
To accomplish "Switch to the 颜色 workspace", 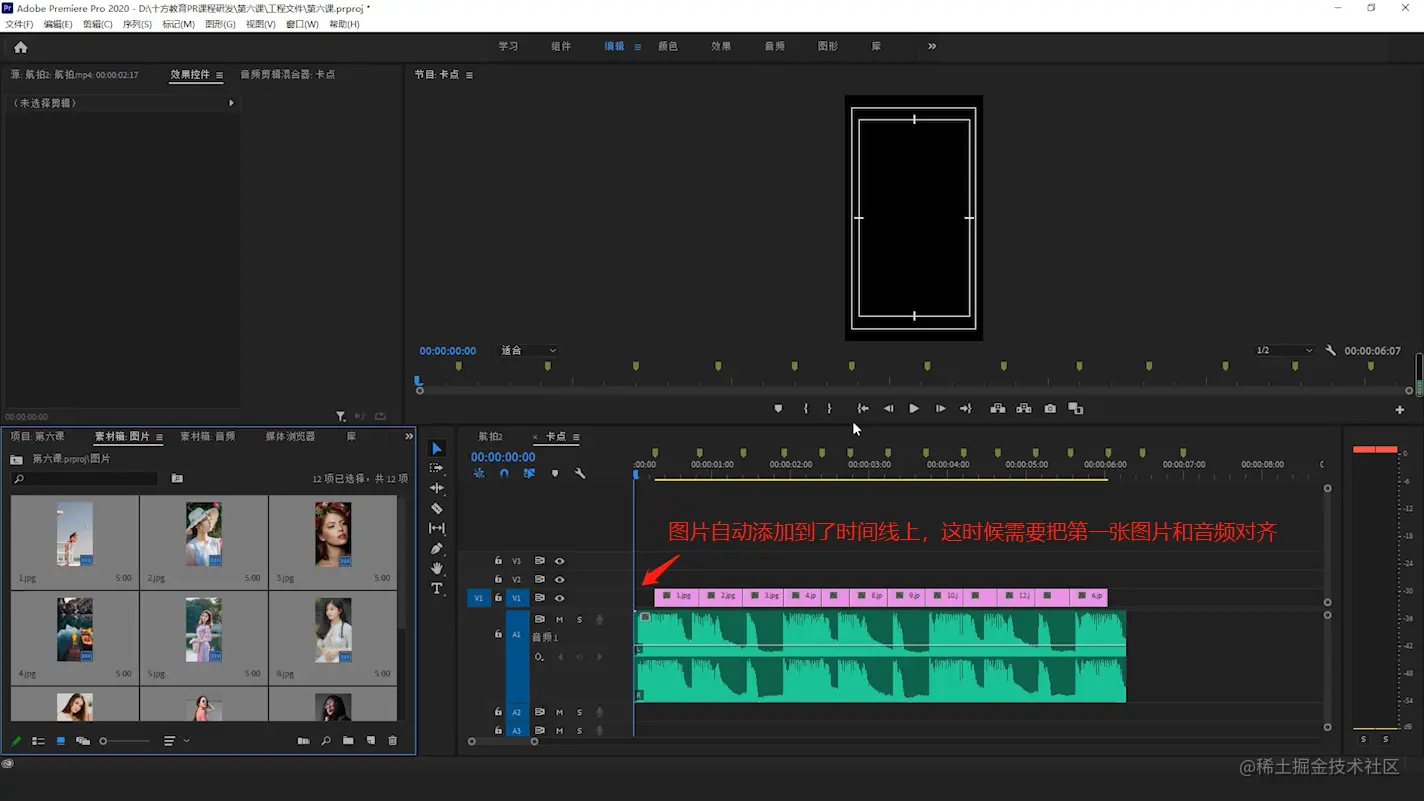I will [x=668, y=46].
